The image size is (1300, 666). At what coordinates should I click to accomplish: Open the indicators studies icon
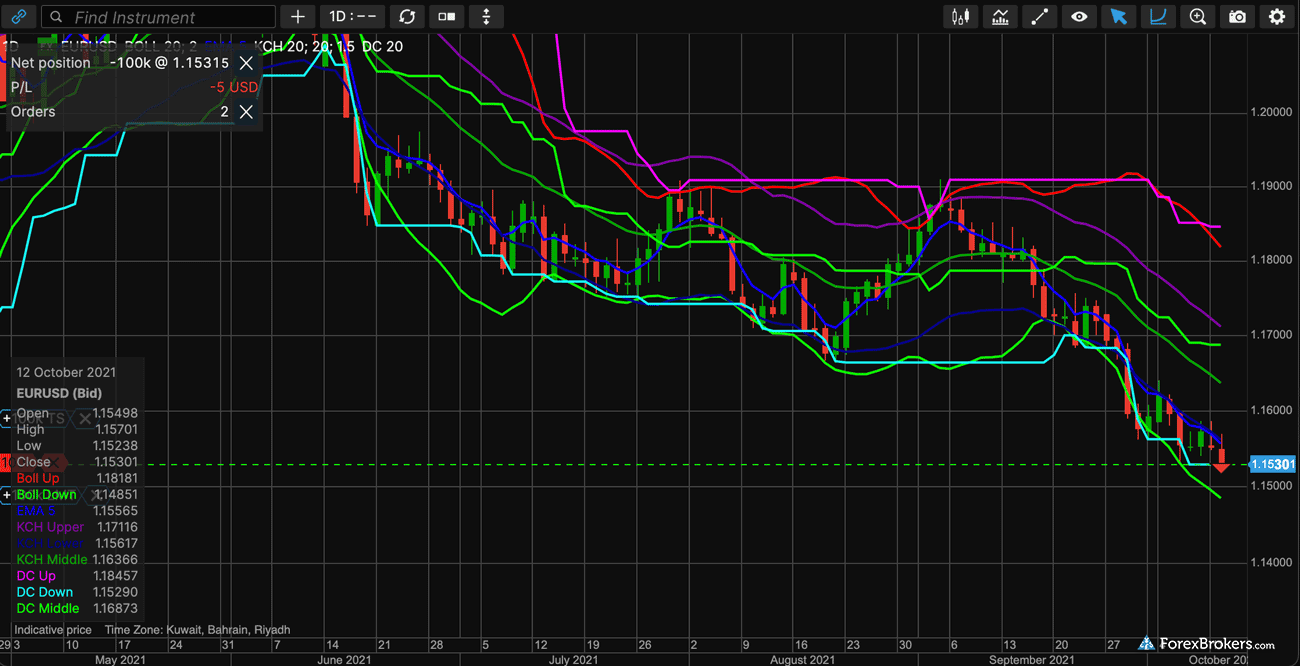click(1000, 17)
